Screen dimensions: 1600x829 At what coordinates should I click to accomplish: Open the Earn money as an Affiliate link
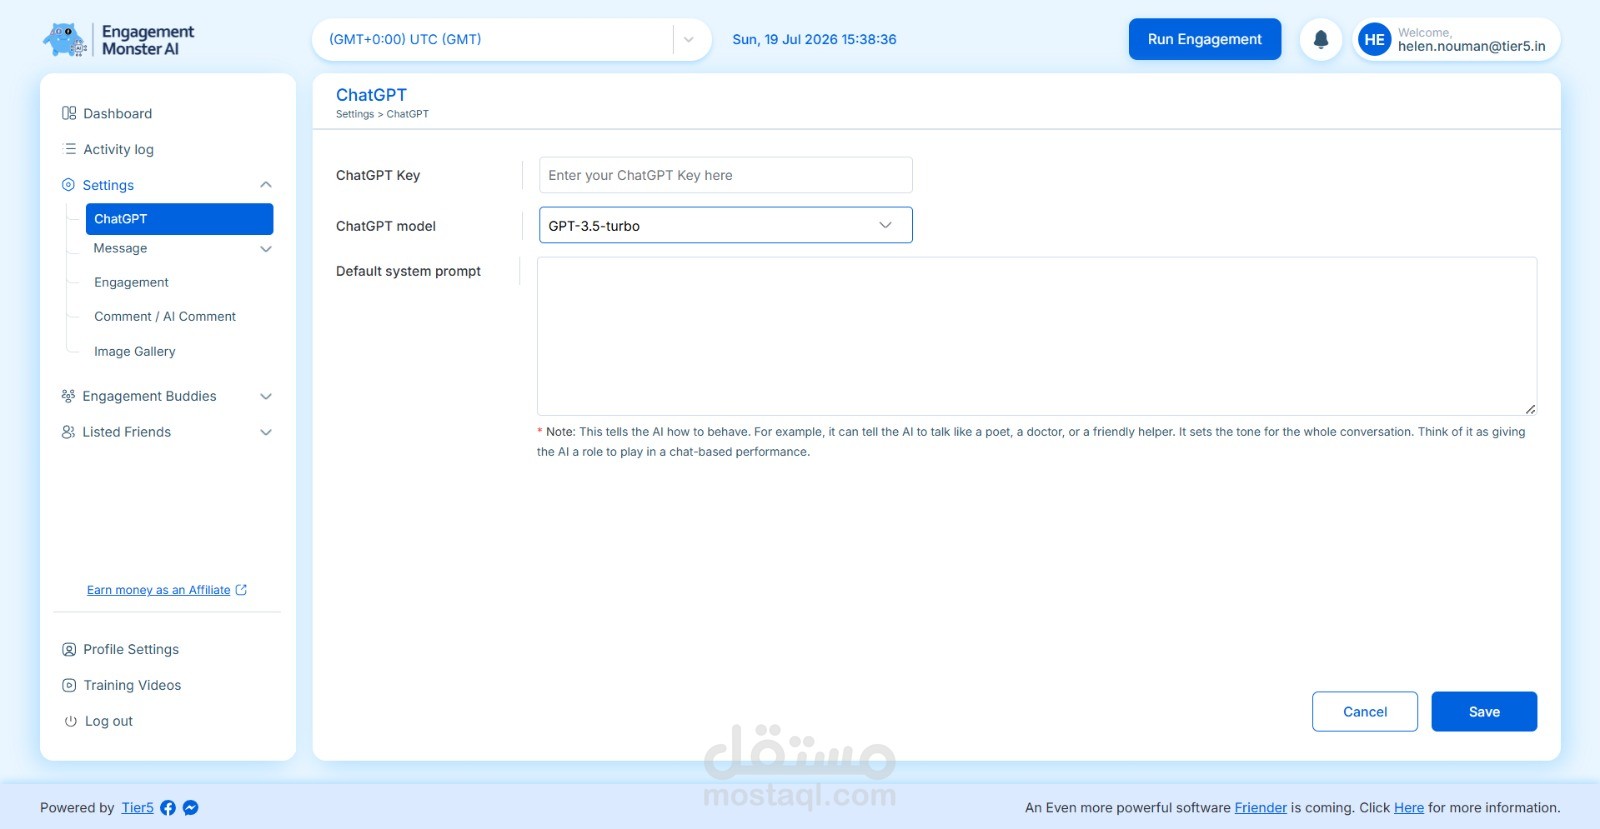(159, 590)
